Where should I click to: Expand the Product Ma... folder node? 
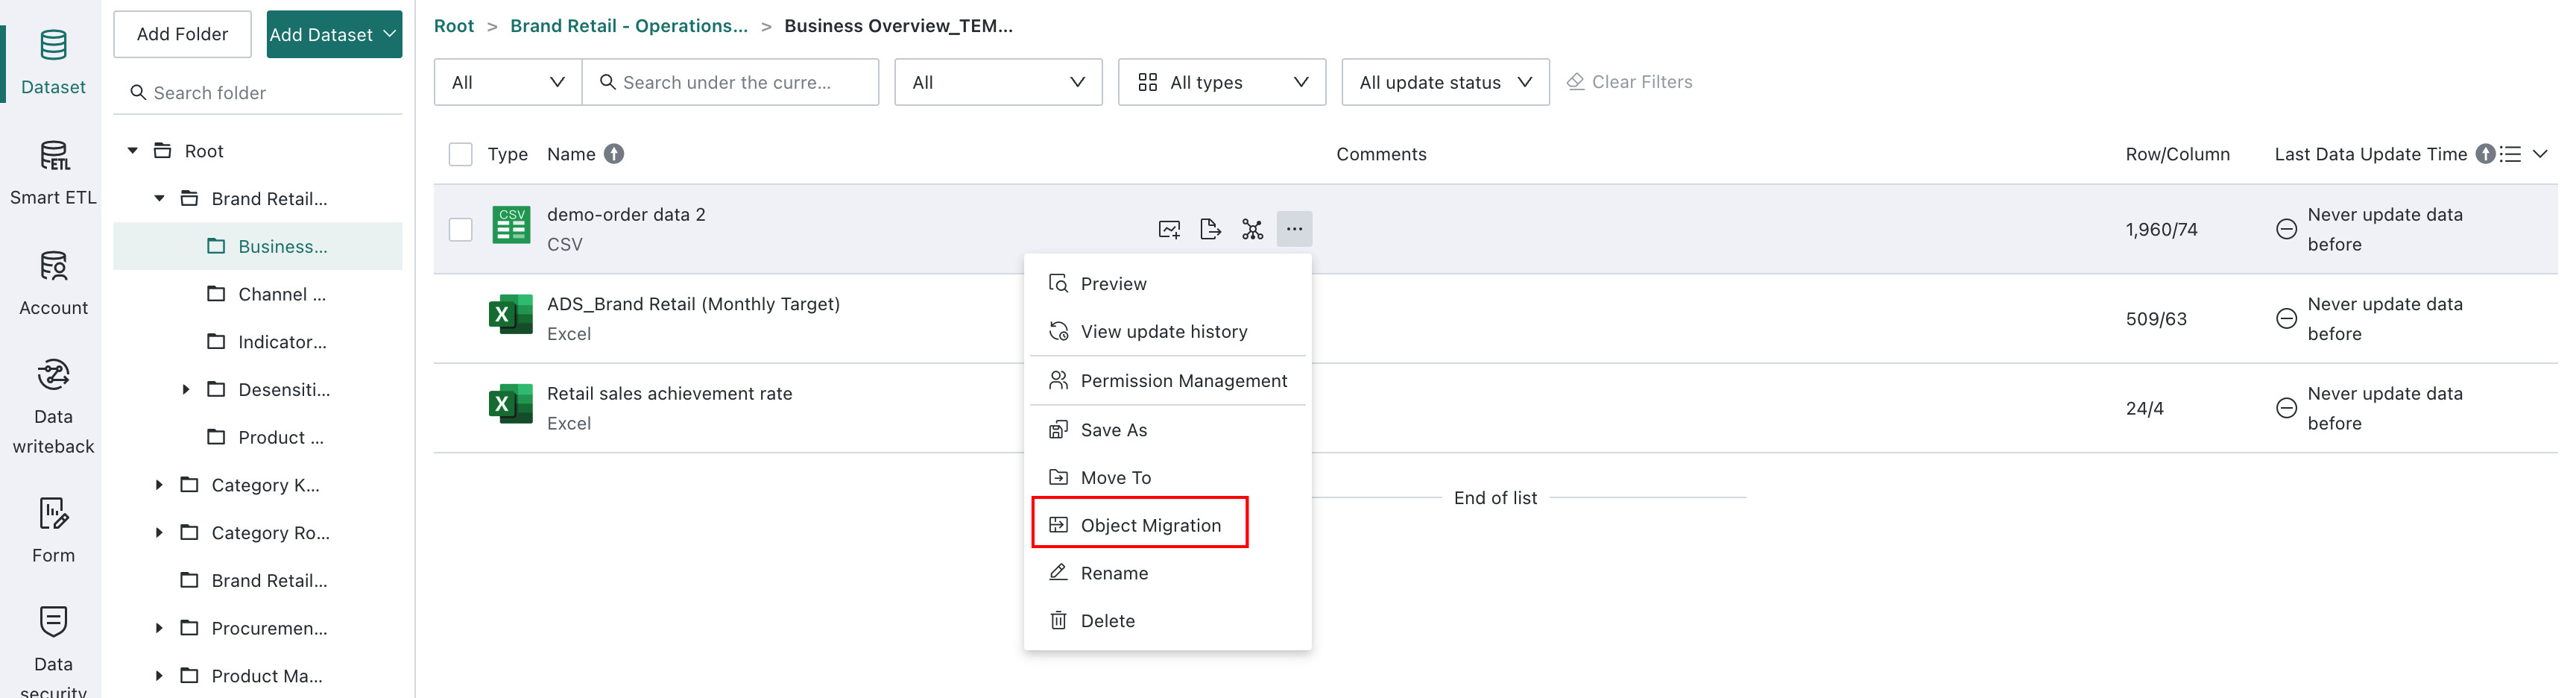coord(159,676)
